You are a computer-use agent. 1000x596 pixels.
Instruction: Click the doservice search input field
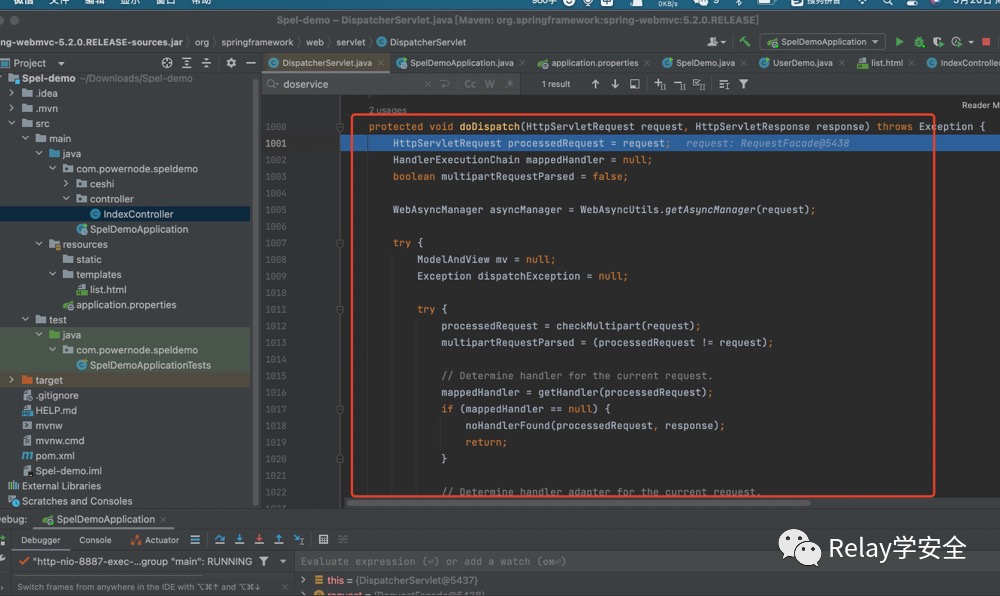tap(351, 84)
